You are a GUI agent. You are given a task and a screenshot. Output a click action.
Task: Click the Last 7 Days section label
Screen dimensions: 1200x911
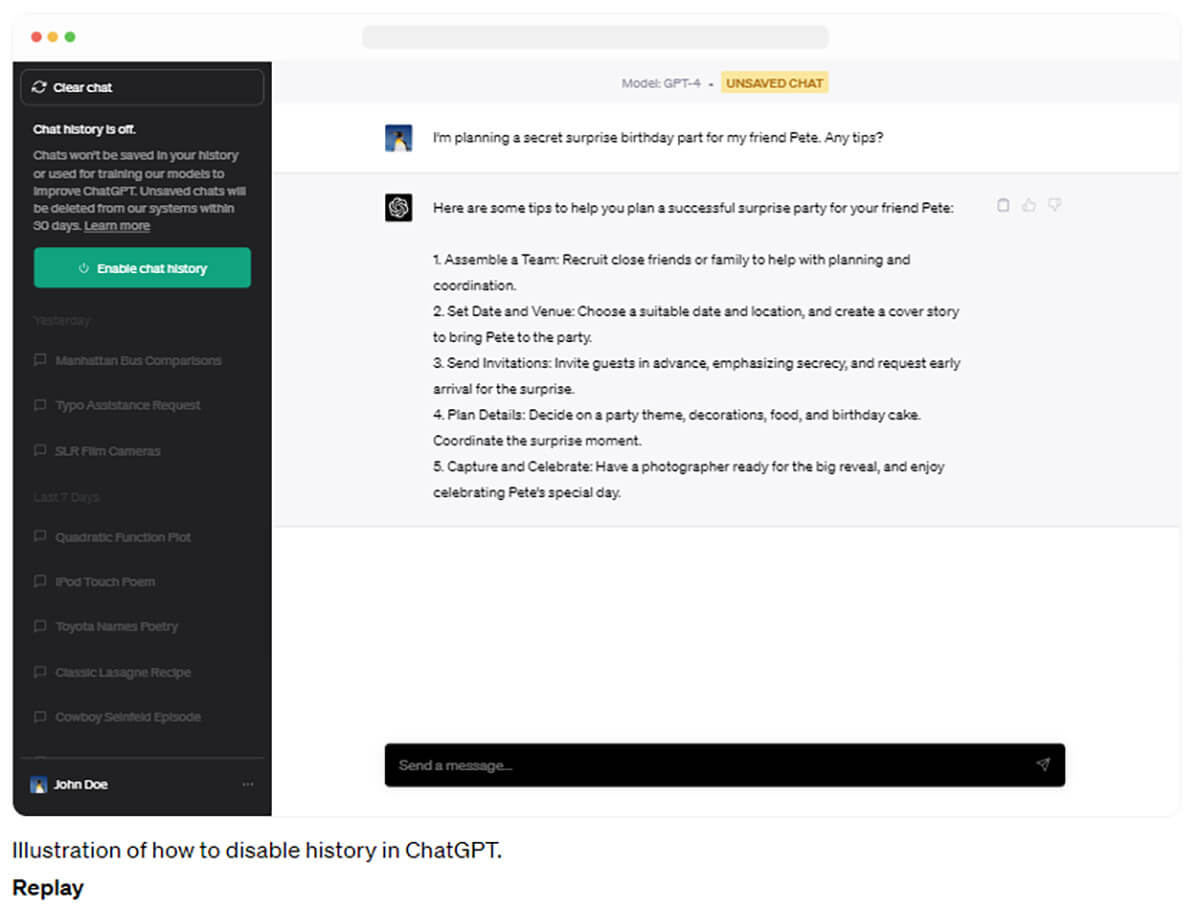pyautogui.click(x=67, y=497)
